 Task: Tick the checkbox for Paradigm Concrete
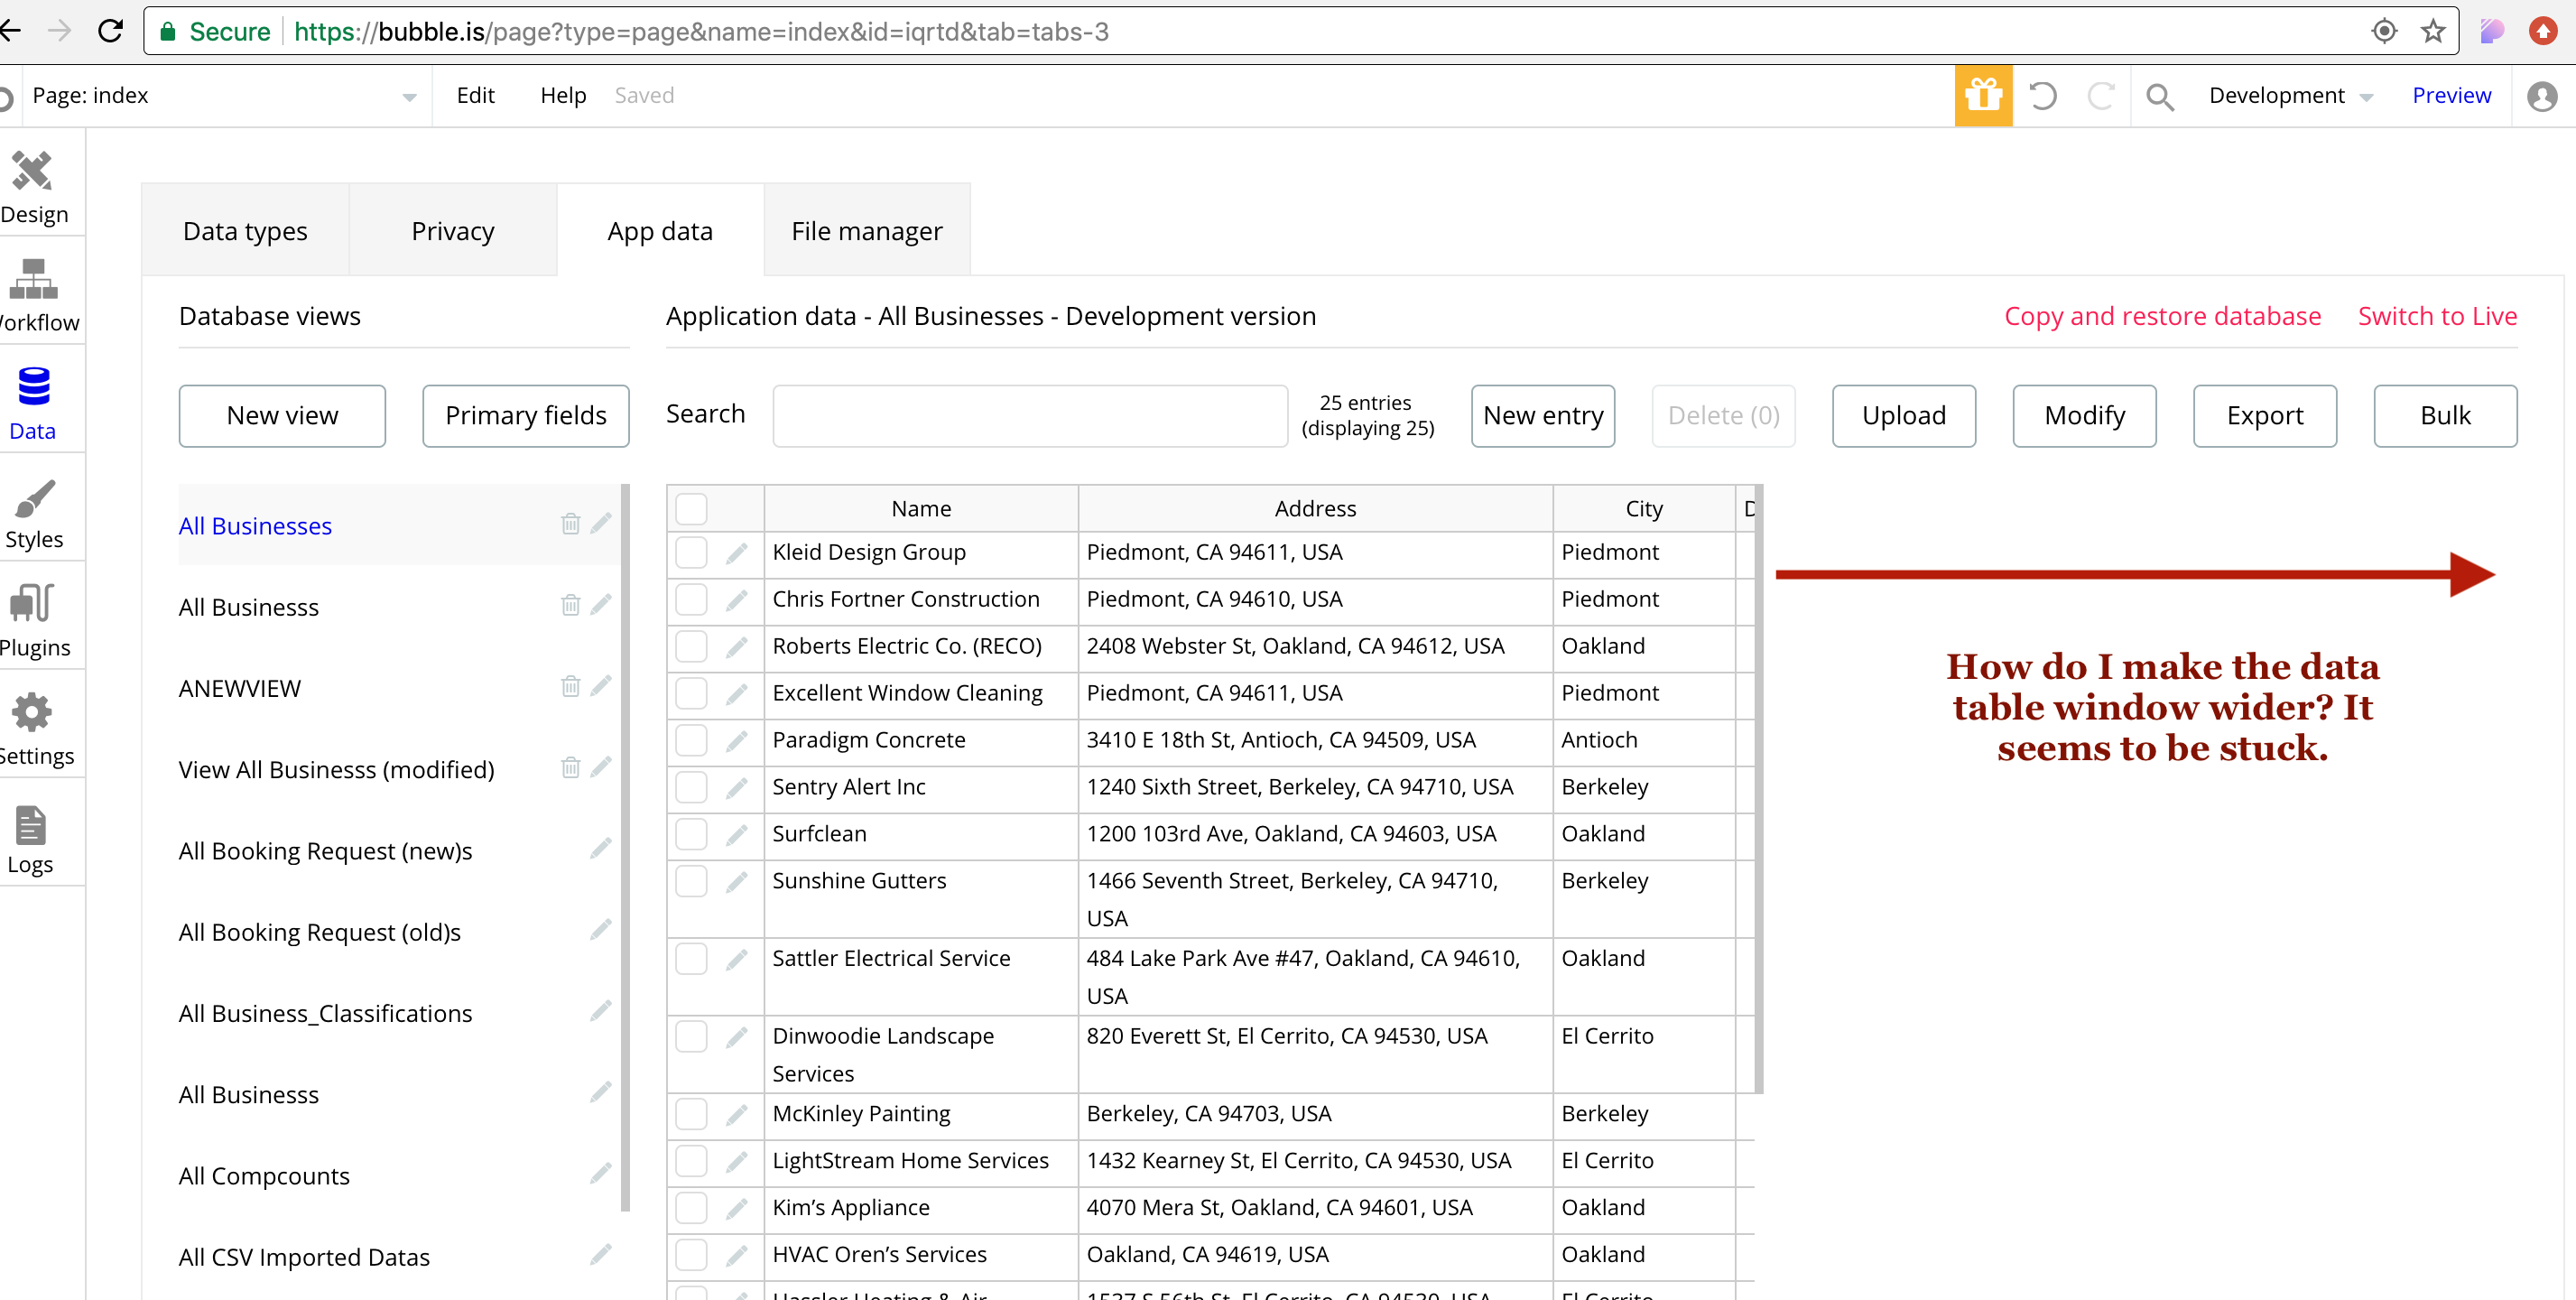691,740
